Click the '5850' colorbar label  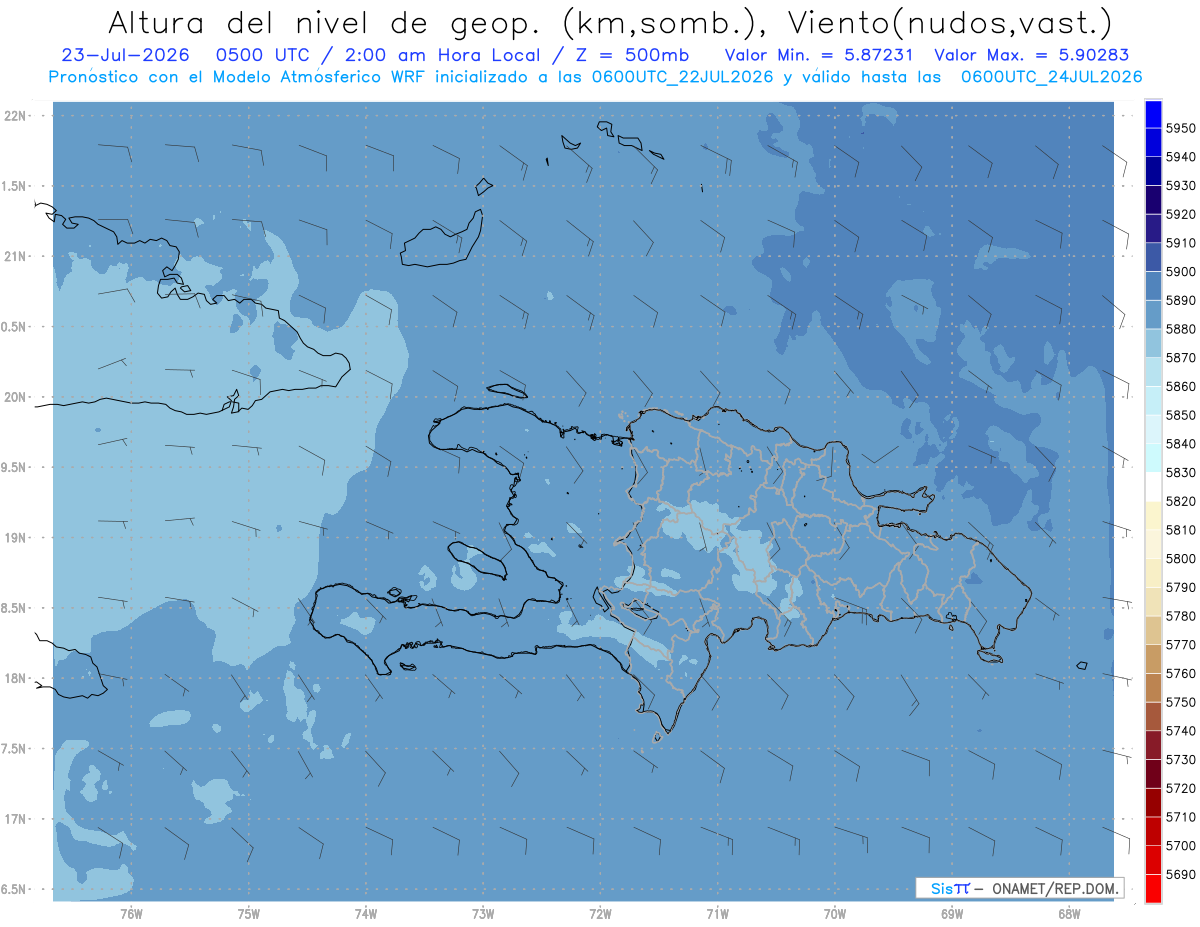point(1180,415)
